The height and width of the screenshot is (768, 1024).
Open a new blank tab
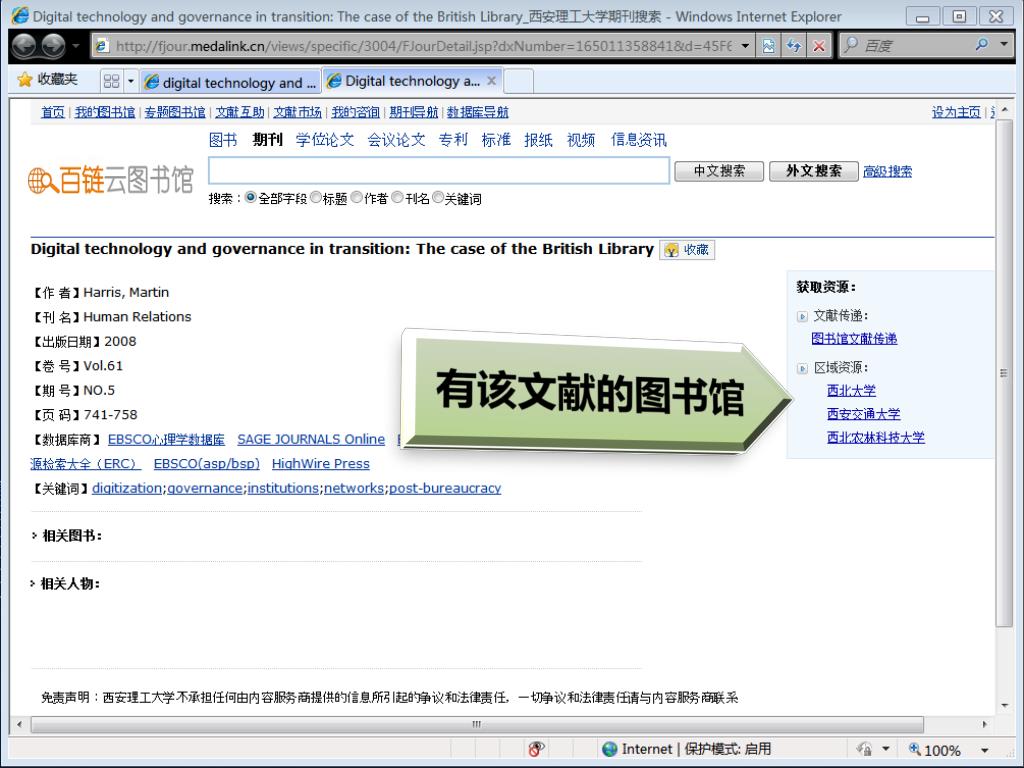pos(519,82)
